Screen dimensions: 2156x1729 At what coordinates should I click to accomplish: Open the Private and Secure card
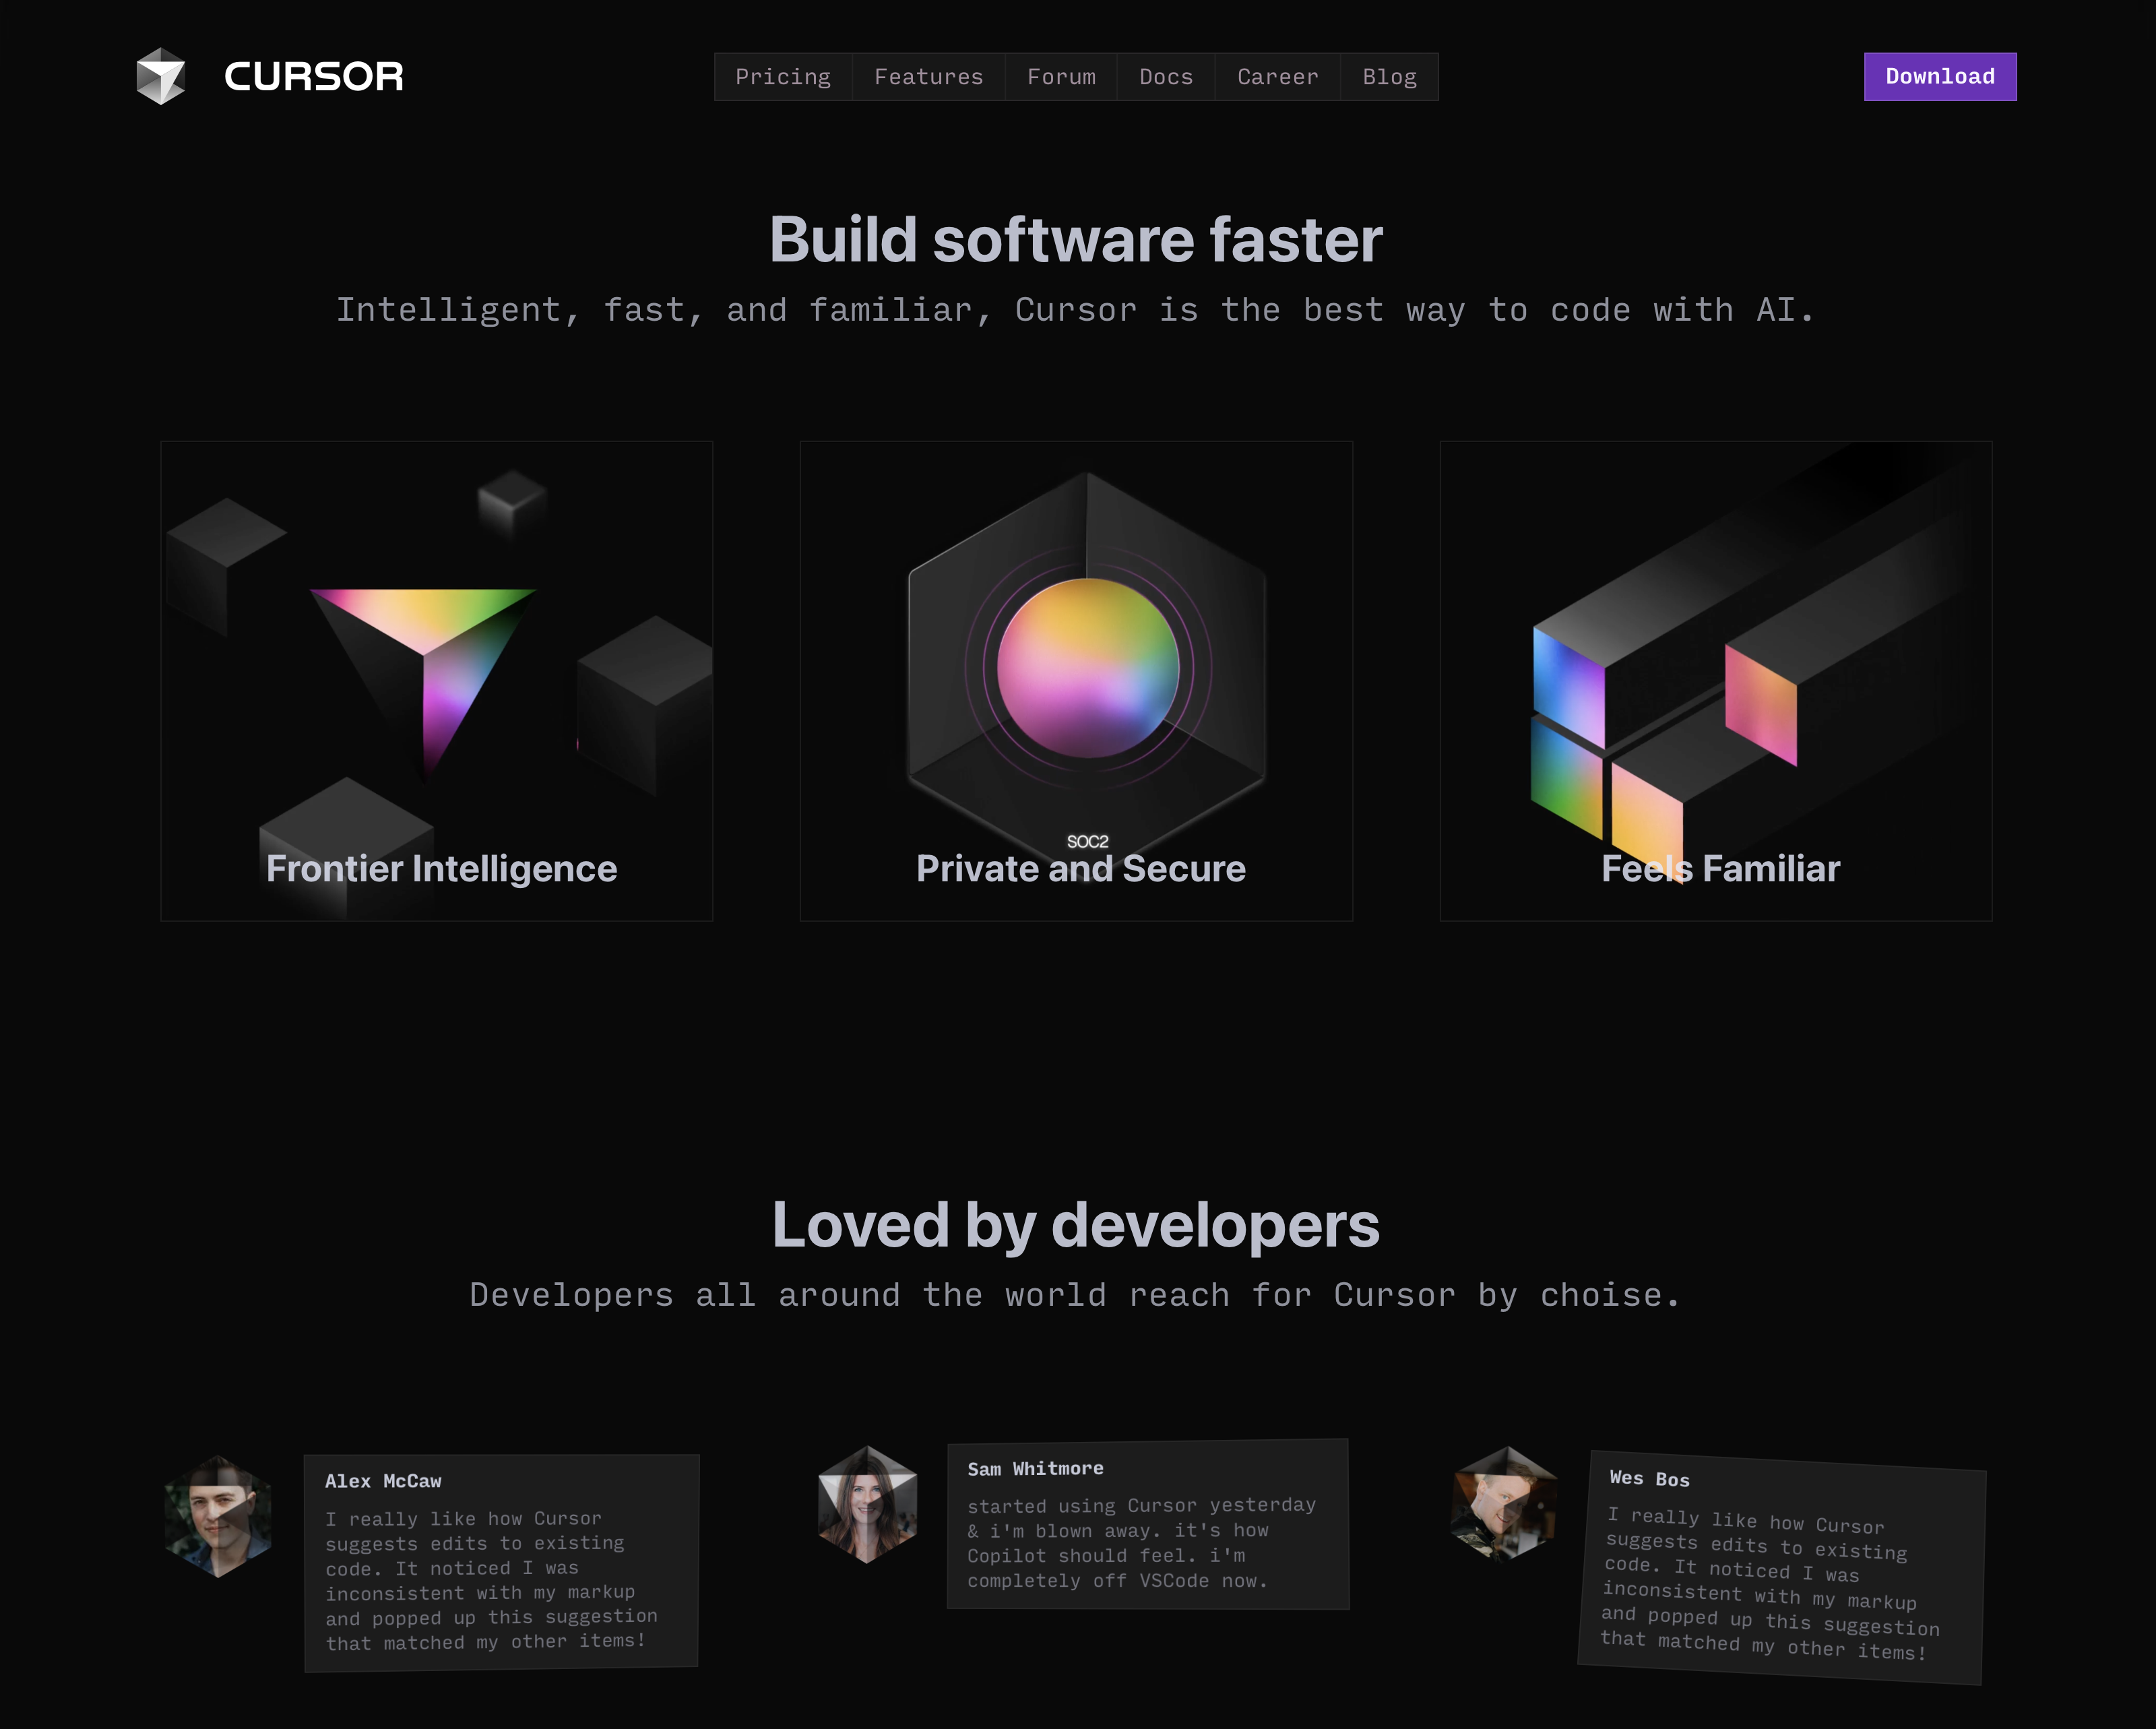[x=1076, y=681]
